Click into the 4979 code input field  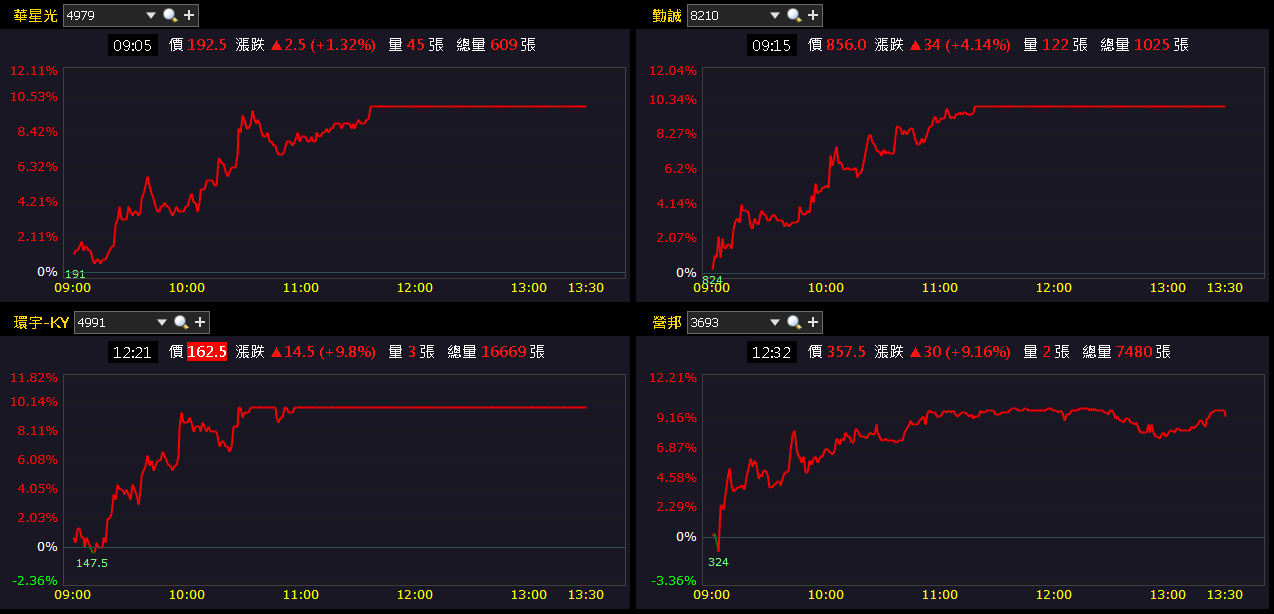[104, 15]
